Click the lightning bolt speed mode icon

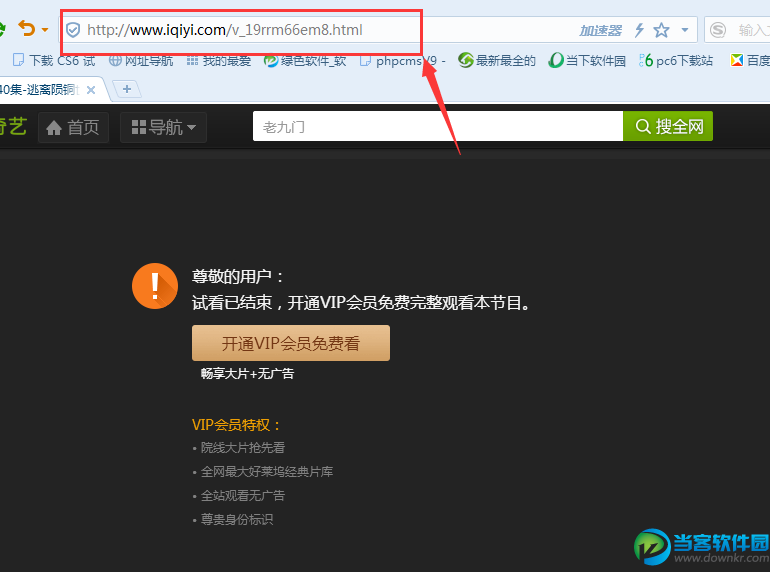[x=639, y=30]
